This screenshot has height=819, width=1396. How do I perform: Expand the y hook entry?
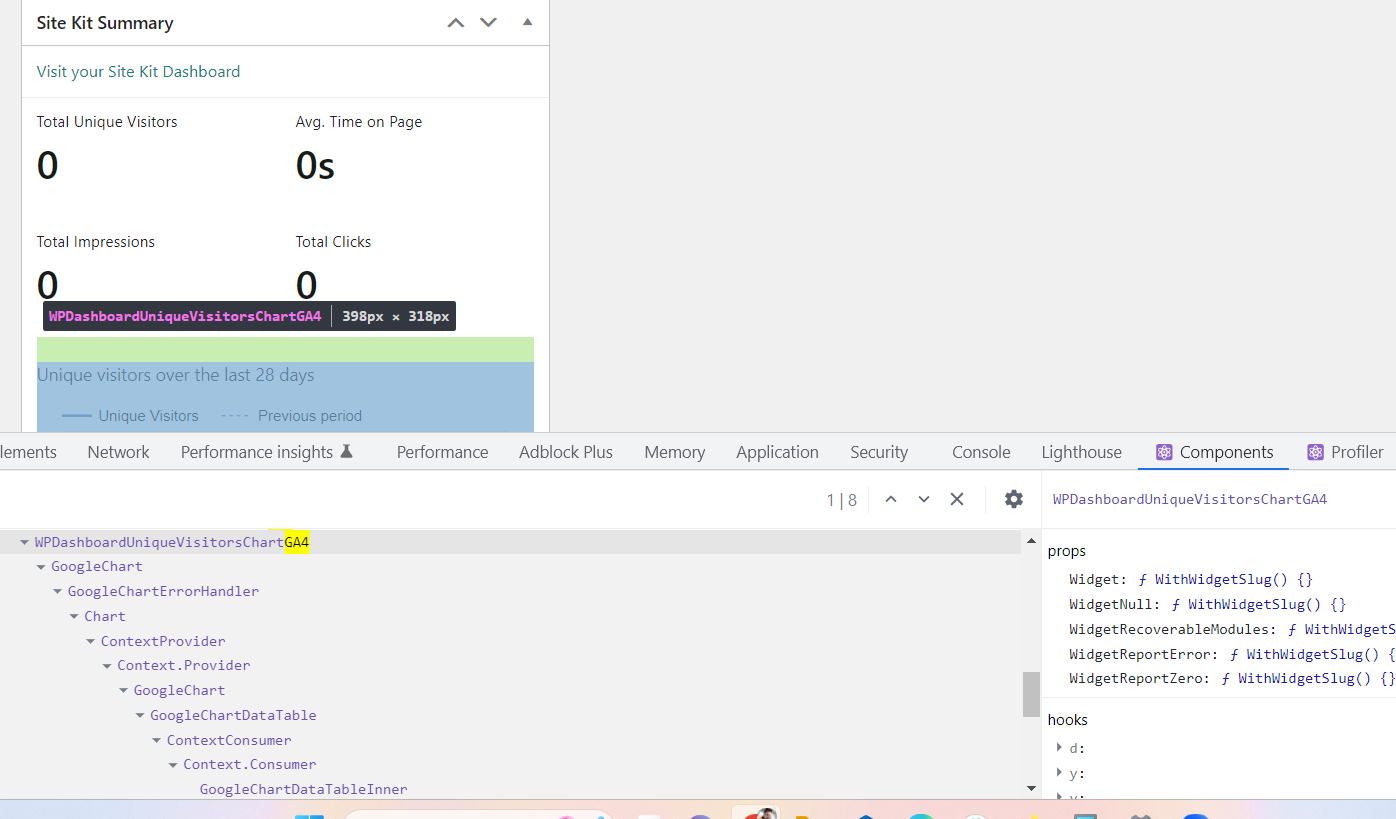(1059, 772)
